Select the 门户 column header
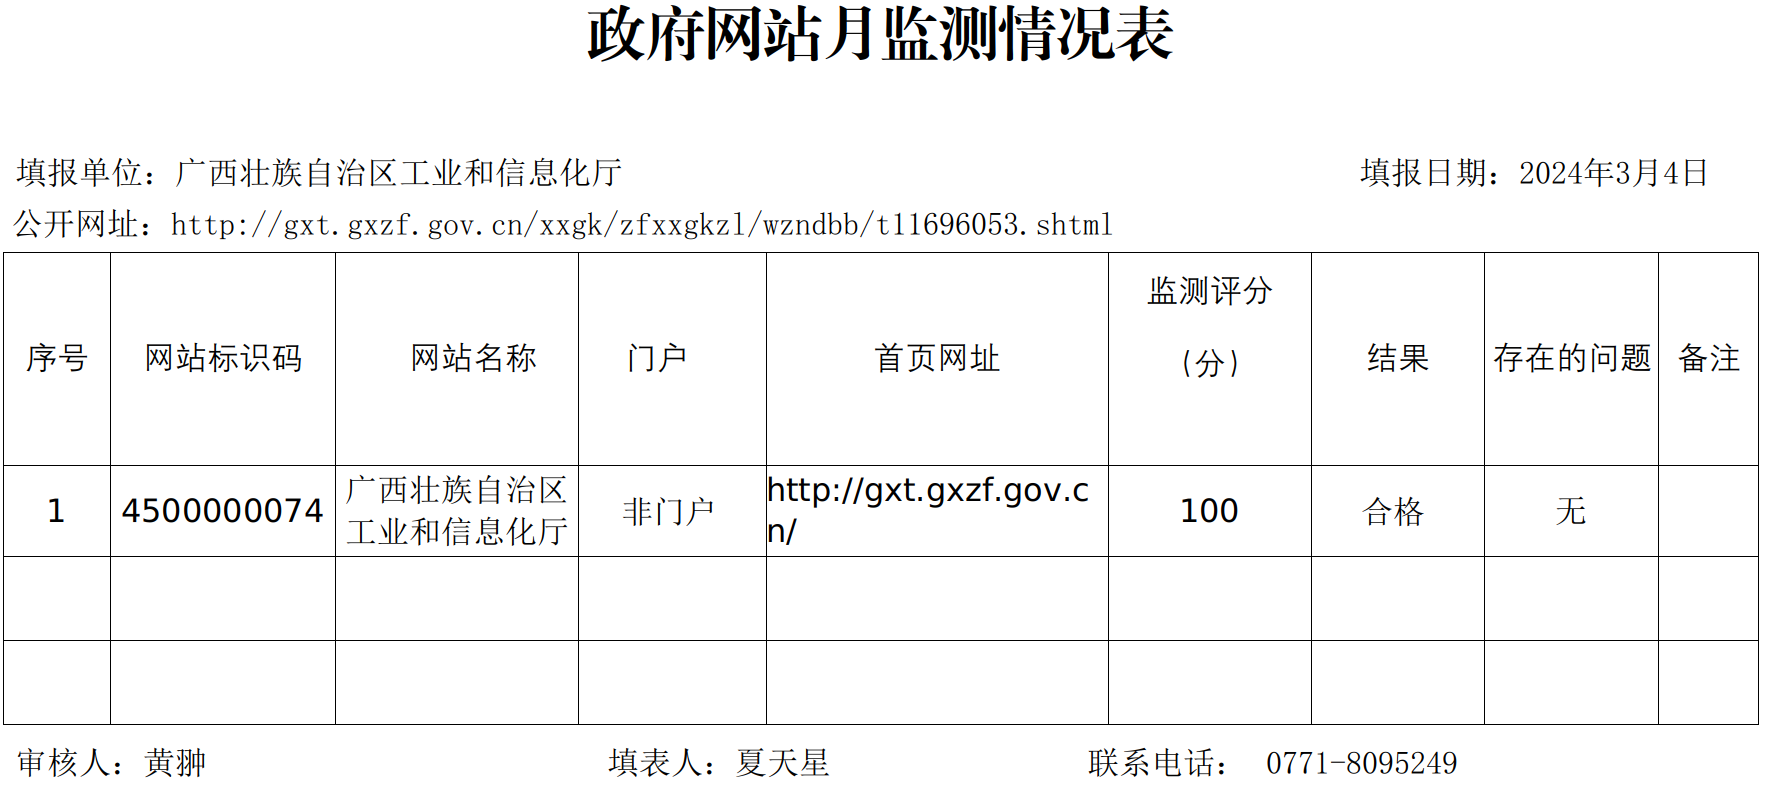 [x=657, y=358]
